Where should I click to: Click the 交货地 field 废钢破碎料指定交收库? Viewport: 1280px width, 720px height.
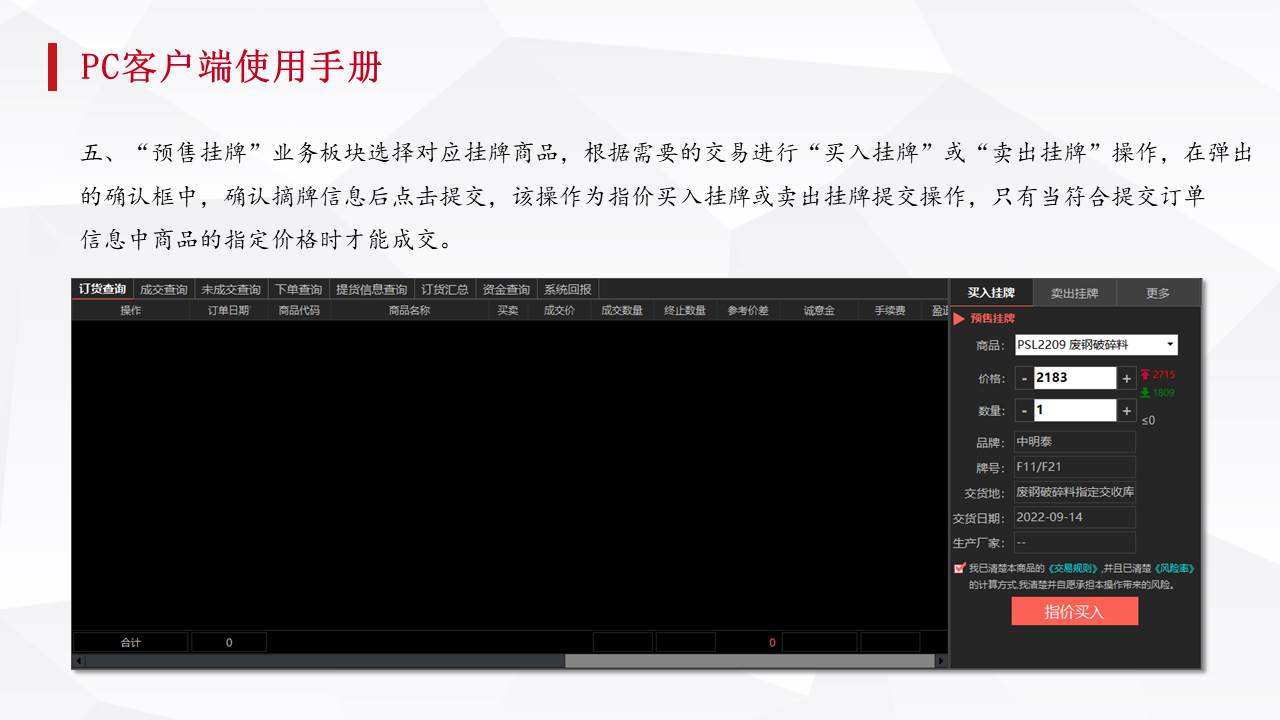coord(1075,492)
